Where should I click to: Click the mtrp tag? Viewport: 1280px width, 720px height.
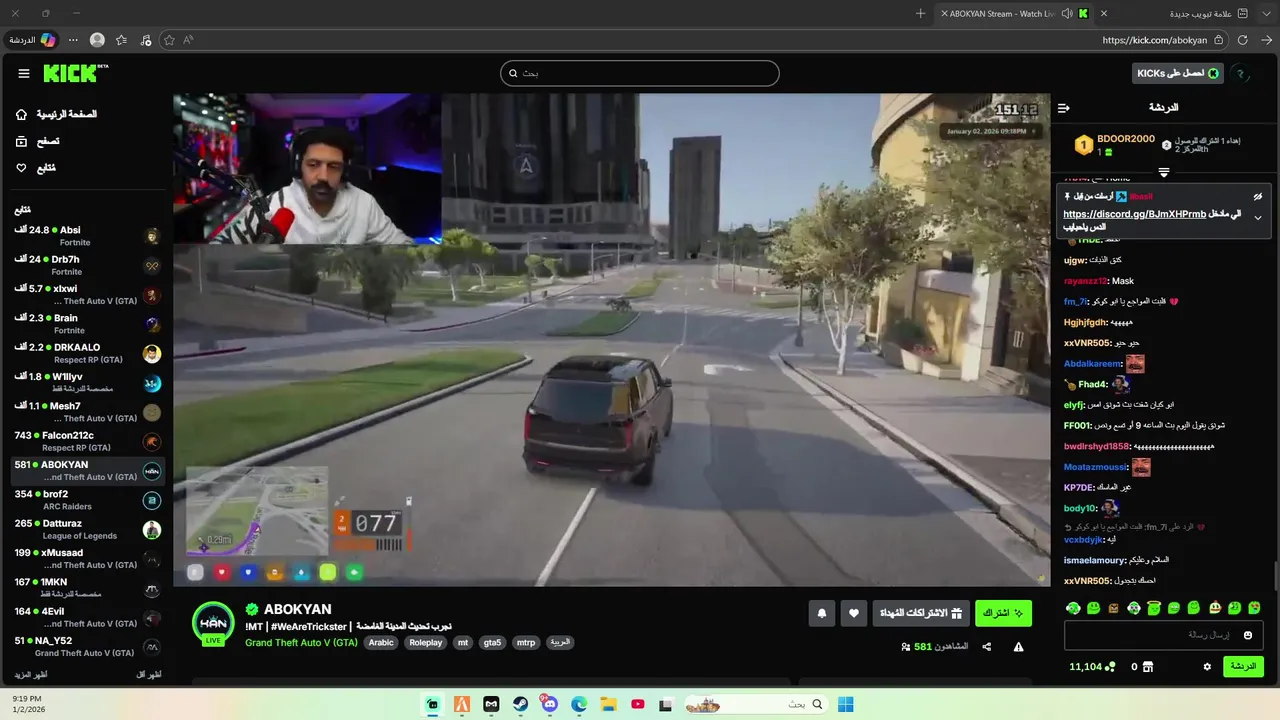pyautogui.click(x=526, y=643)
